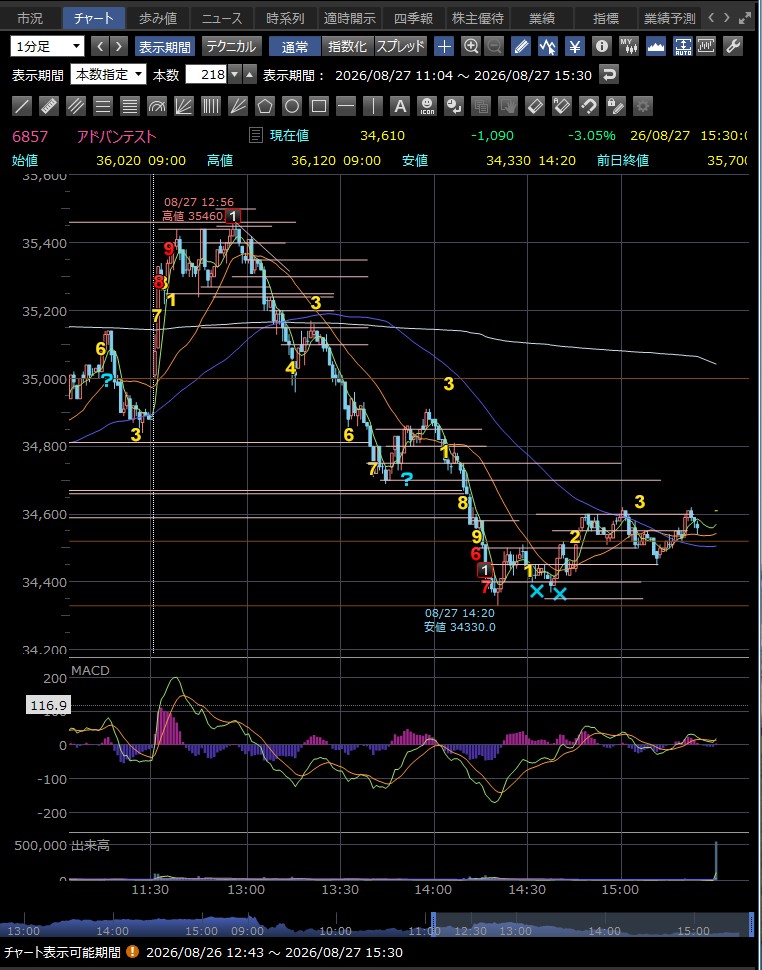Open the smiley icon stamp tool
The height and width of the screenshot is (970, 762).
(x=427, y=106)
